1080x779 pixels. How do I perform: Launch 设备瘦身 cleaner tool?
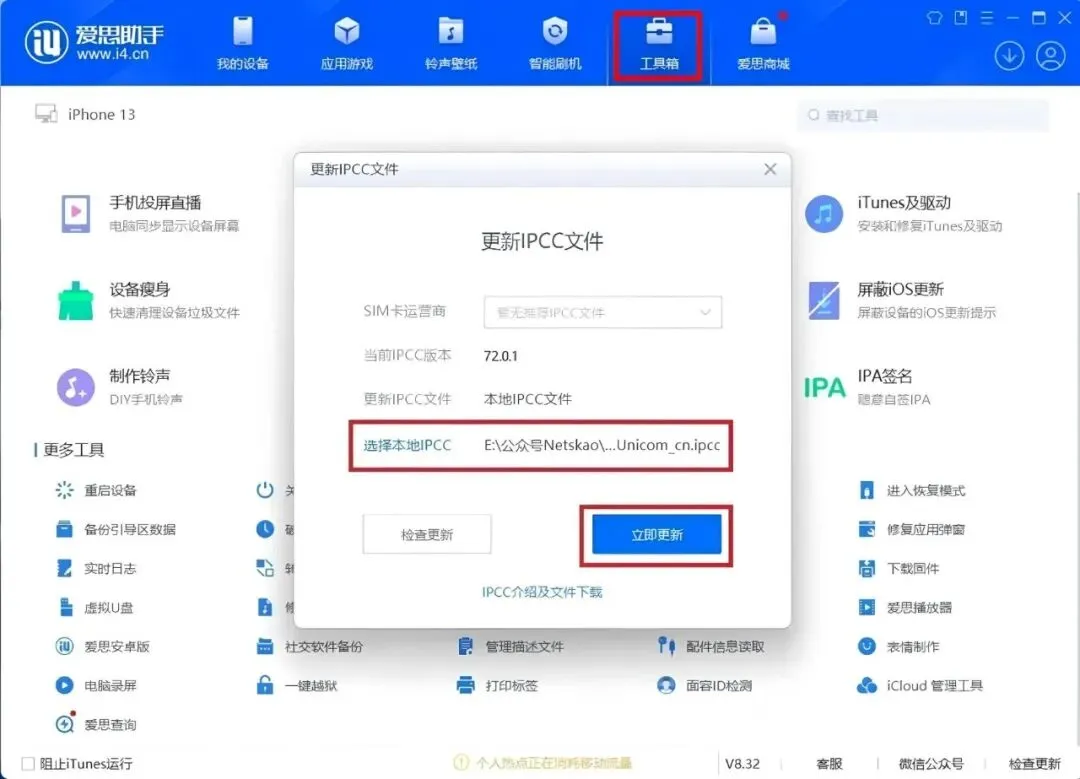tap(150, 300)
